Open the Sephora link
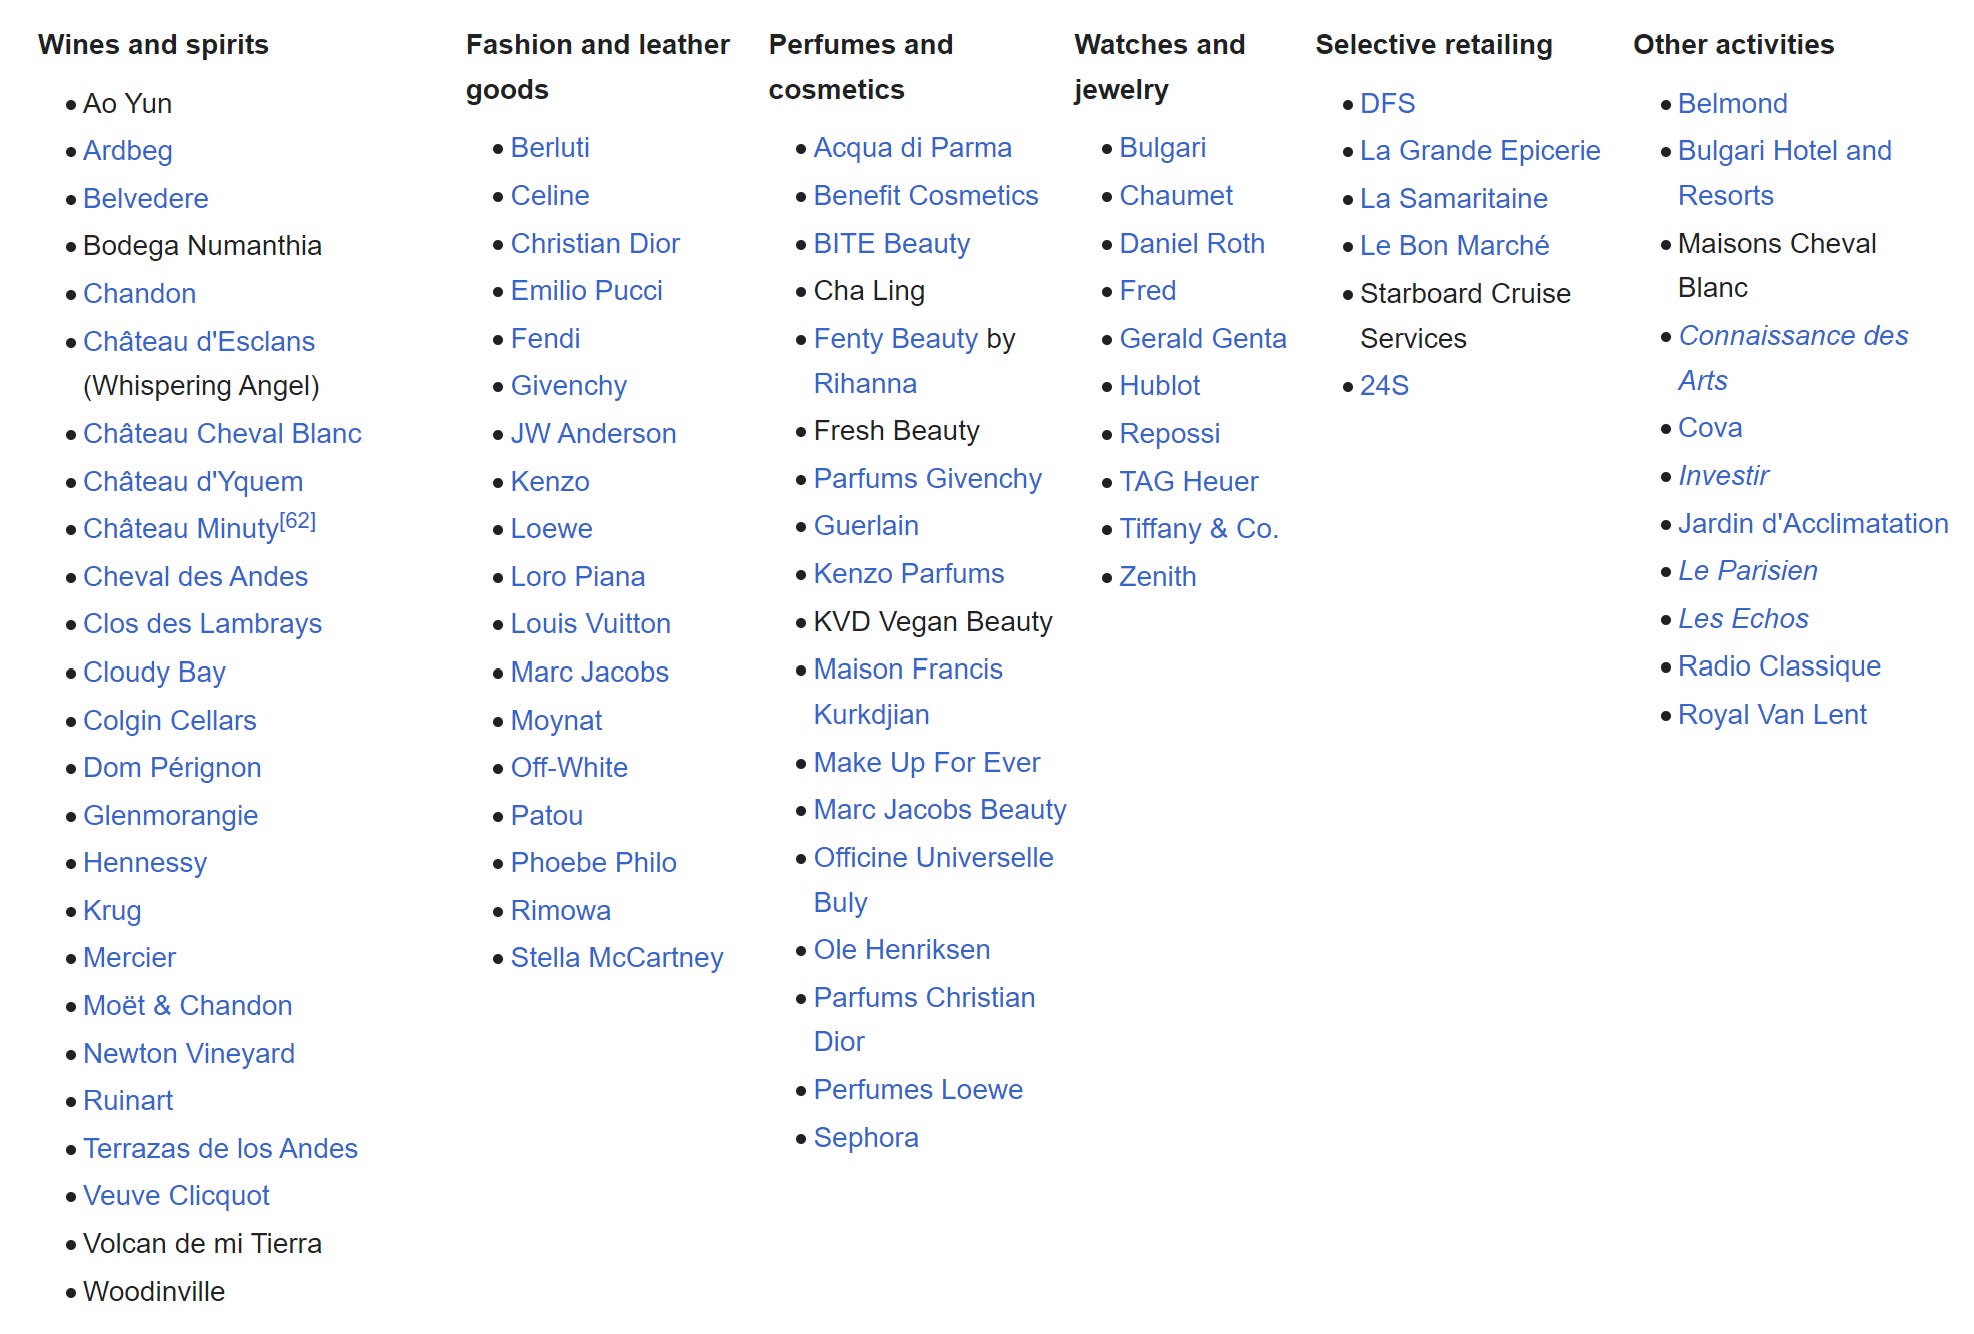The image size is (1974, 1334). point(865,1138)
